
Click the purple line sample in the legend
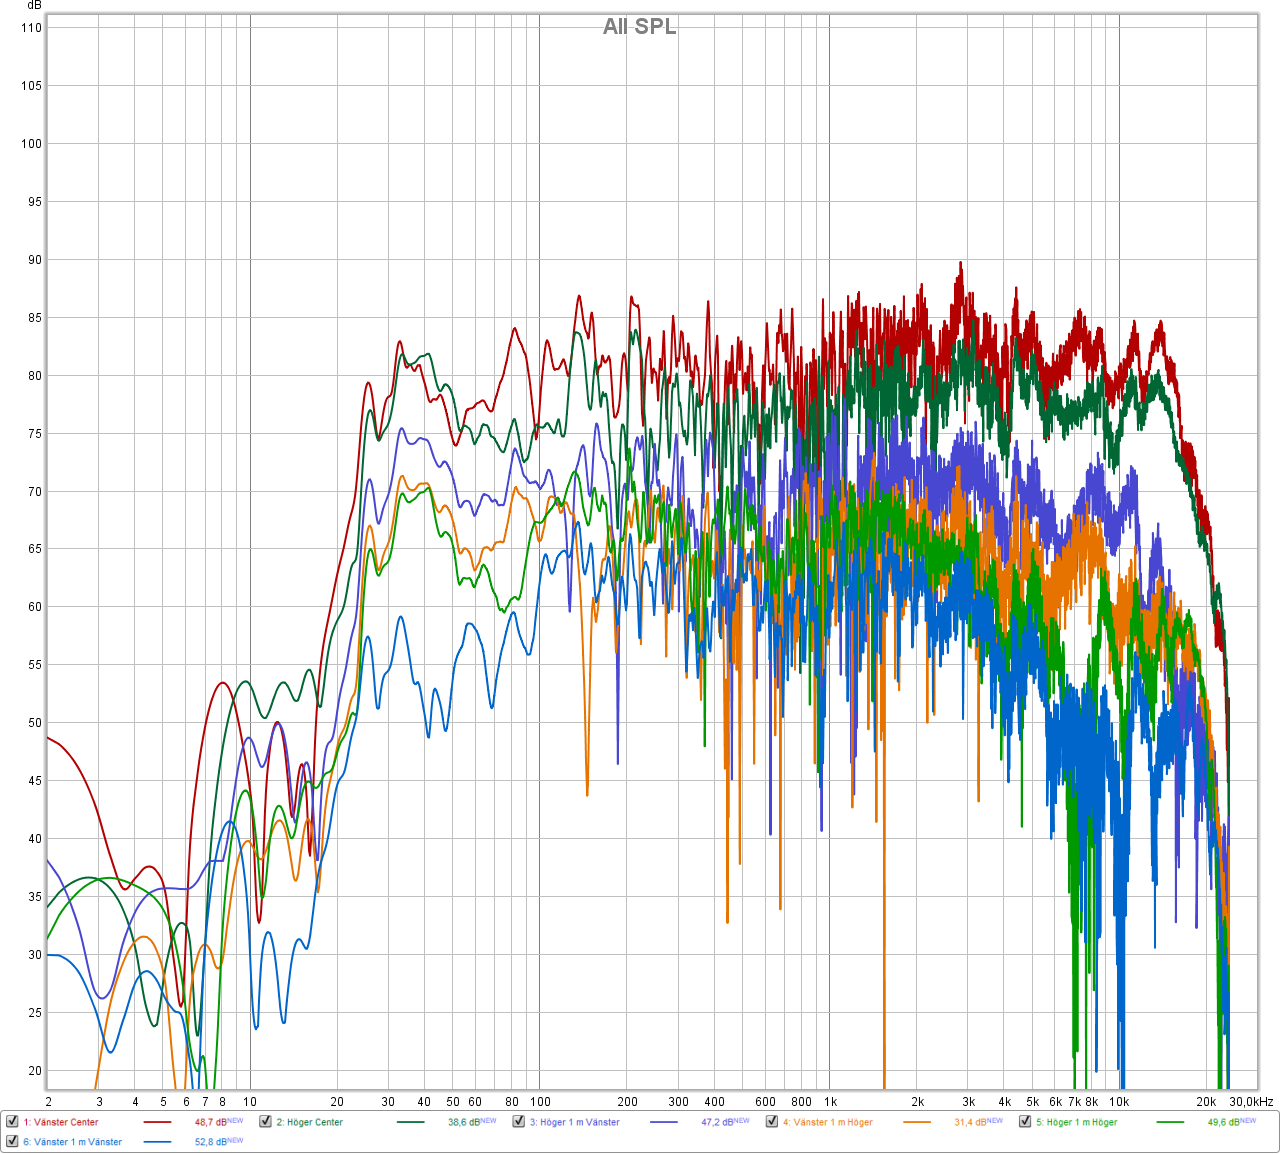tap(663, 1122)
